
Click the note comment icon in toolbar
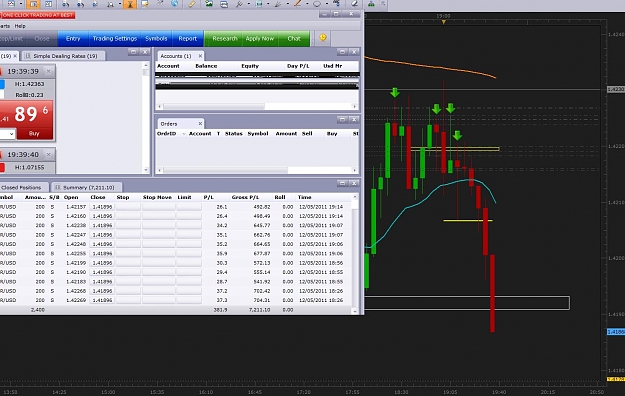coord(145,4)
